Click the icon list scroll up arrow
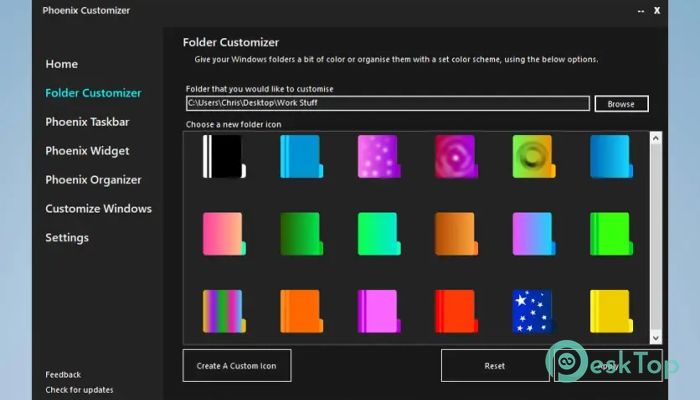The width and height of the screenshot is (700, 400). pos(655,138)
